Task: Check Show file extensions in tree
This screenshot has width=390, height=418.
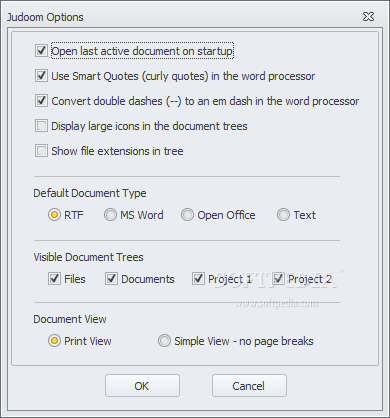Action: pyautogui.click(x=41, y=151)
